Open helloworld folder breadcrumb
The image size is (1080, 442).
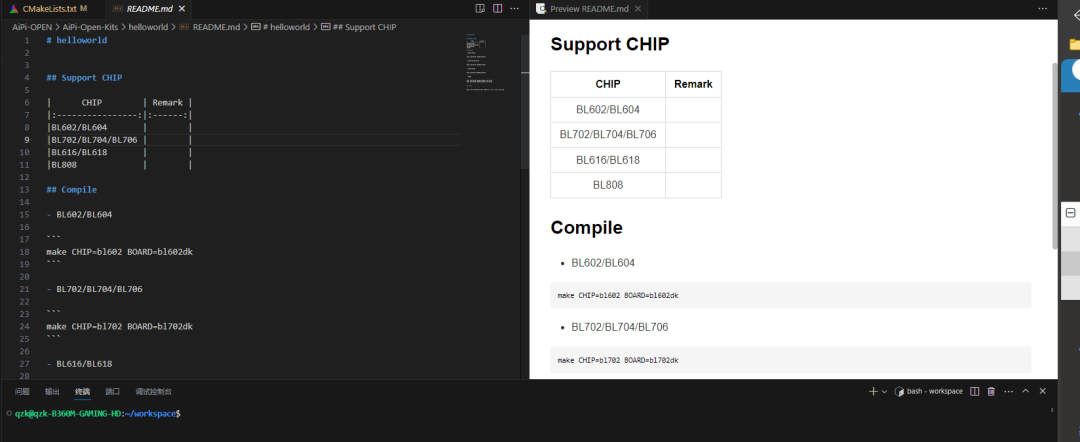click(150, 27)
